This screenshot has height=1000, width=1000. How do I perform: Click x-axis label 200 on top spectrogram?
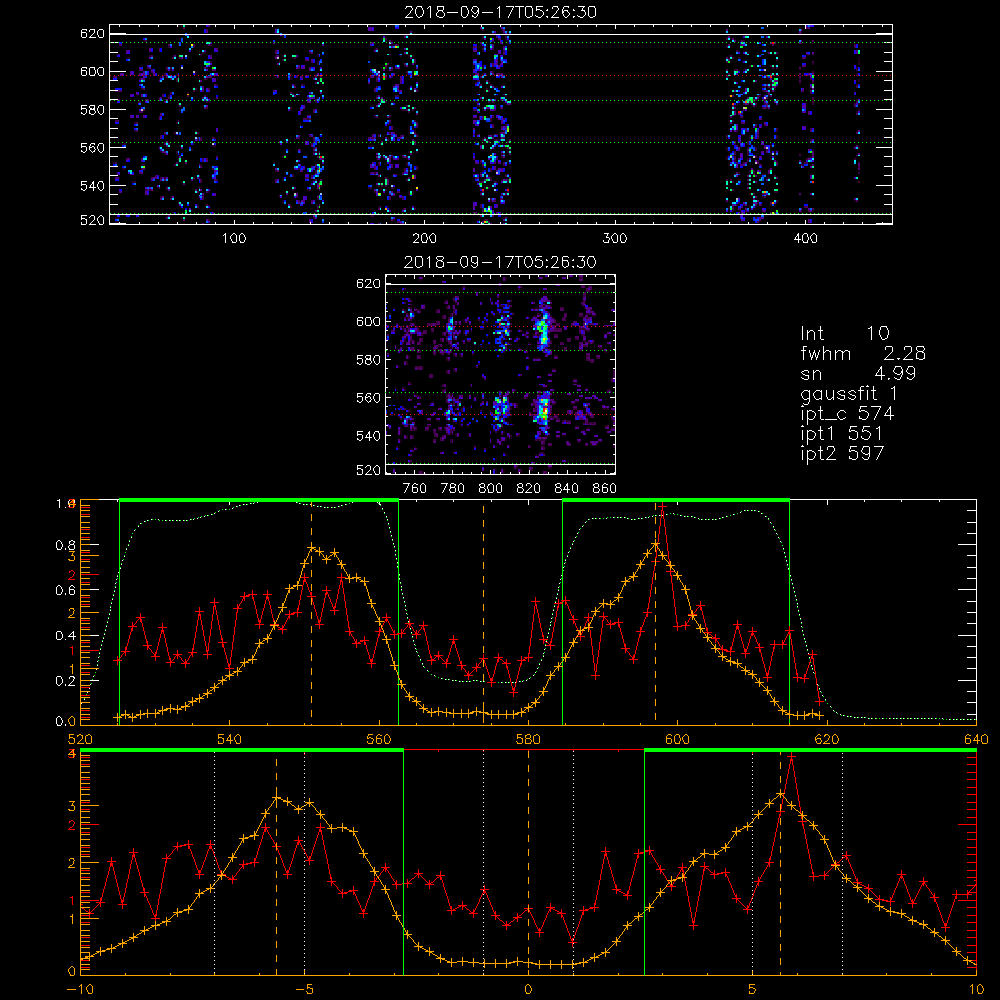(424, 239)
